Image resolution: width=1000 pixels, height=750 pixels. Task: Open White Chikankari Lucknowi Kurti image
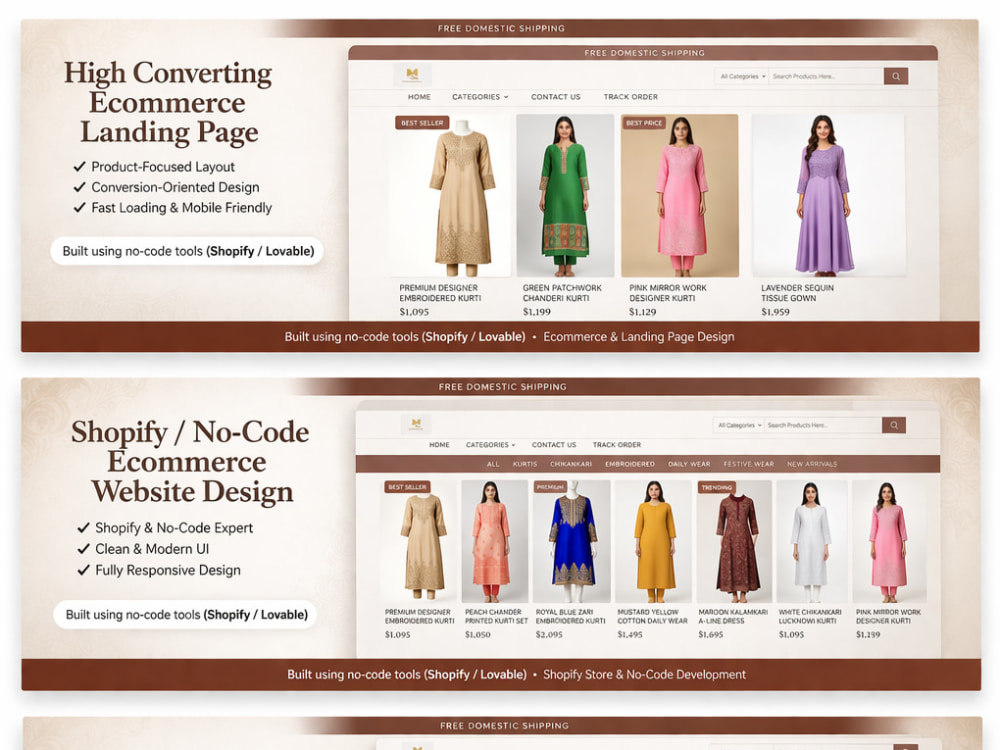[x=812, y=541]
